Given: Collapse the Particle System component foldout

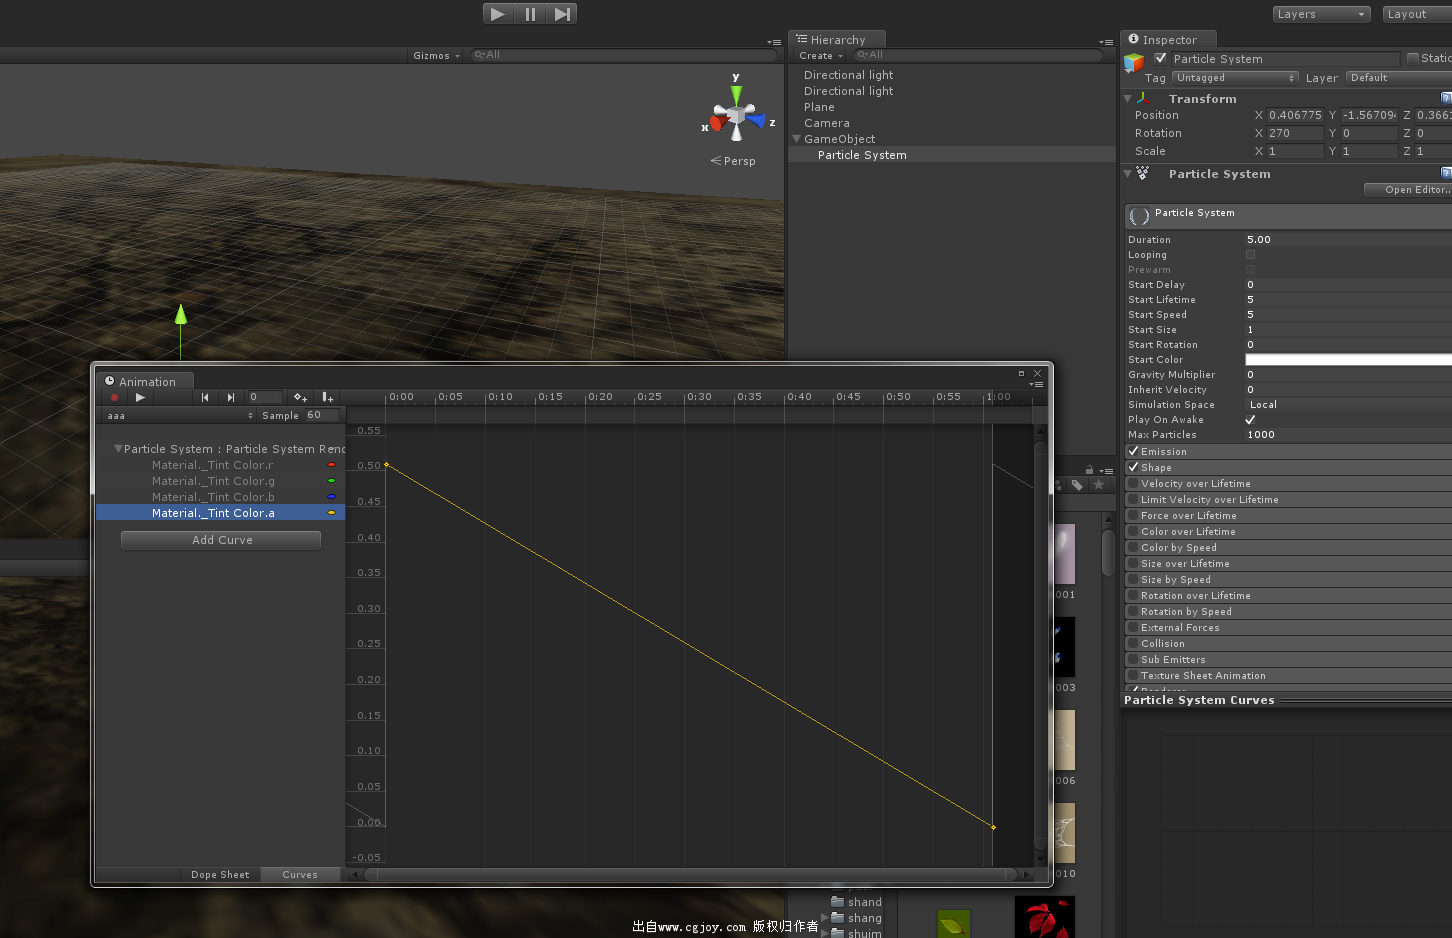Looking at the screenshot, I should (1128, 174).
